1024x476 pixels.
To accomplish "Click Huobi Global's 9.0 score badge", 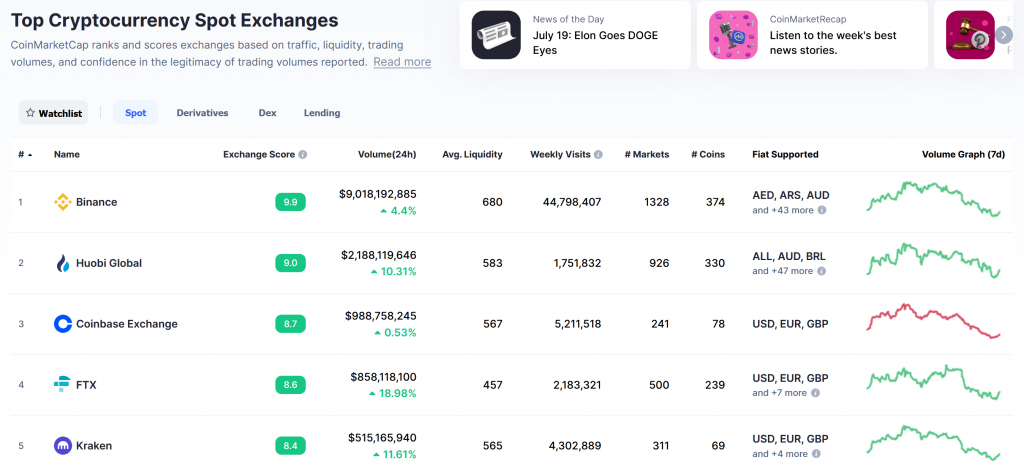I will coord(291,263).
